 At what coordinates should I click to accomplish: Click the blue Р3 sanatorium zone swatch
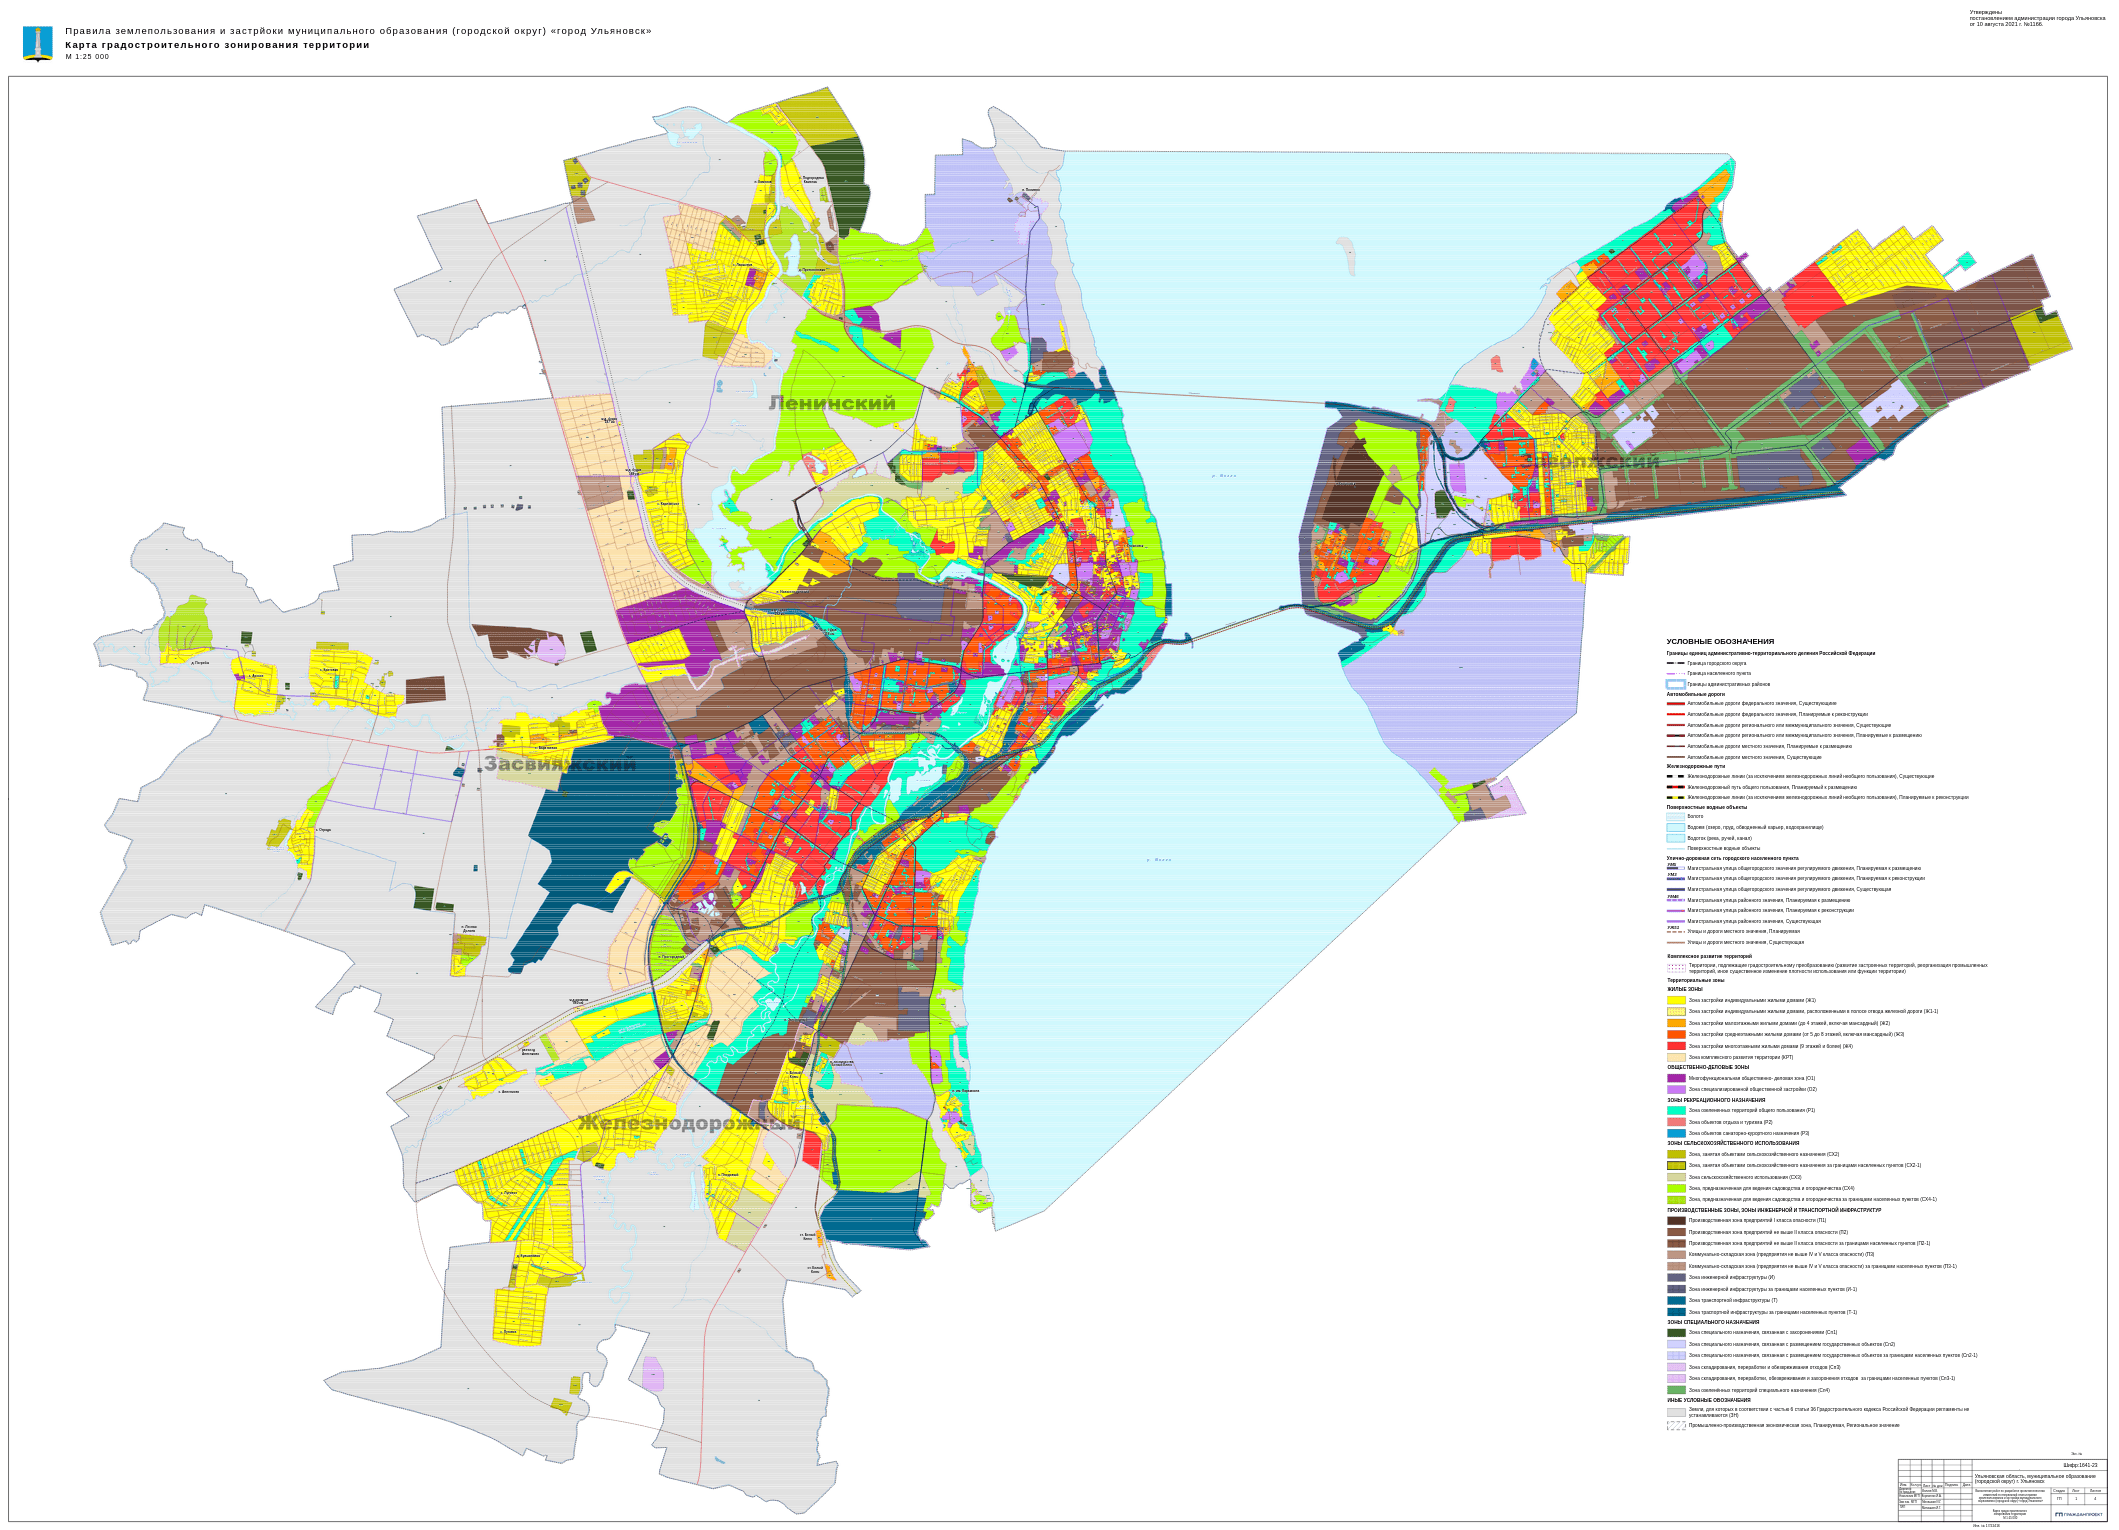point(1676,1133)
